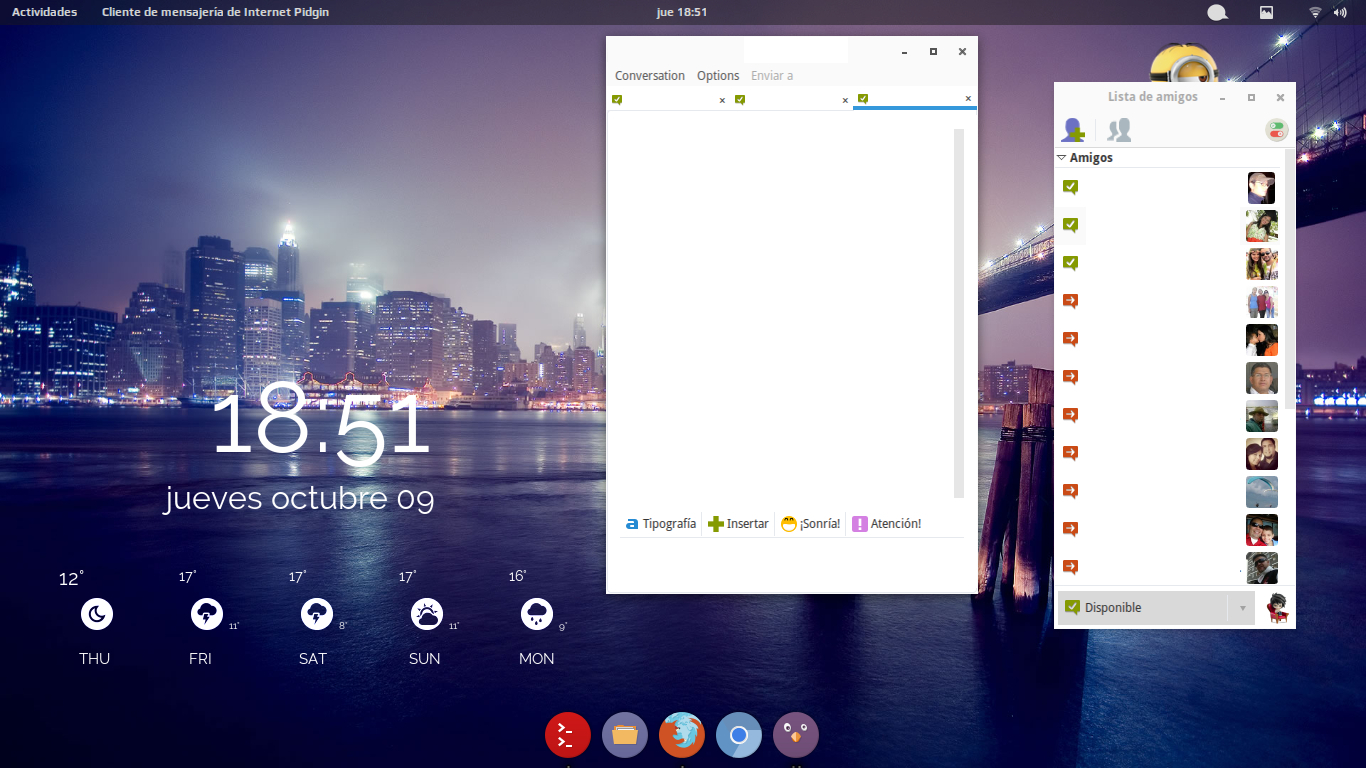The width and height of the screenshot is (1366, 768).
Task: Click the add buddy icon in Lista de amigos
Action: coord(1073,130)
